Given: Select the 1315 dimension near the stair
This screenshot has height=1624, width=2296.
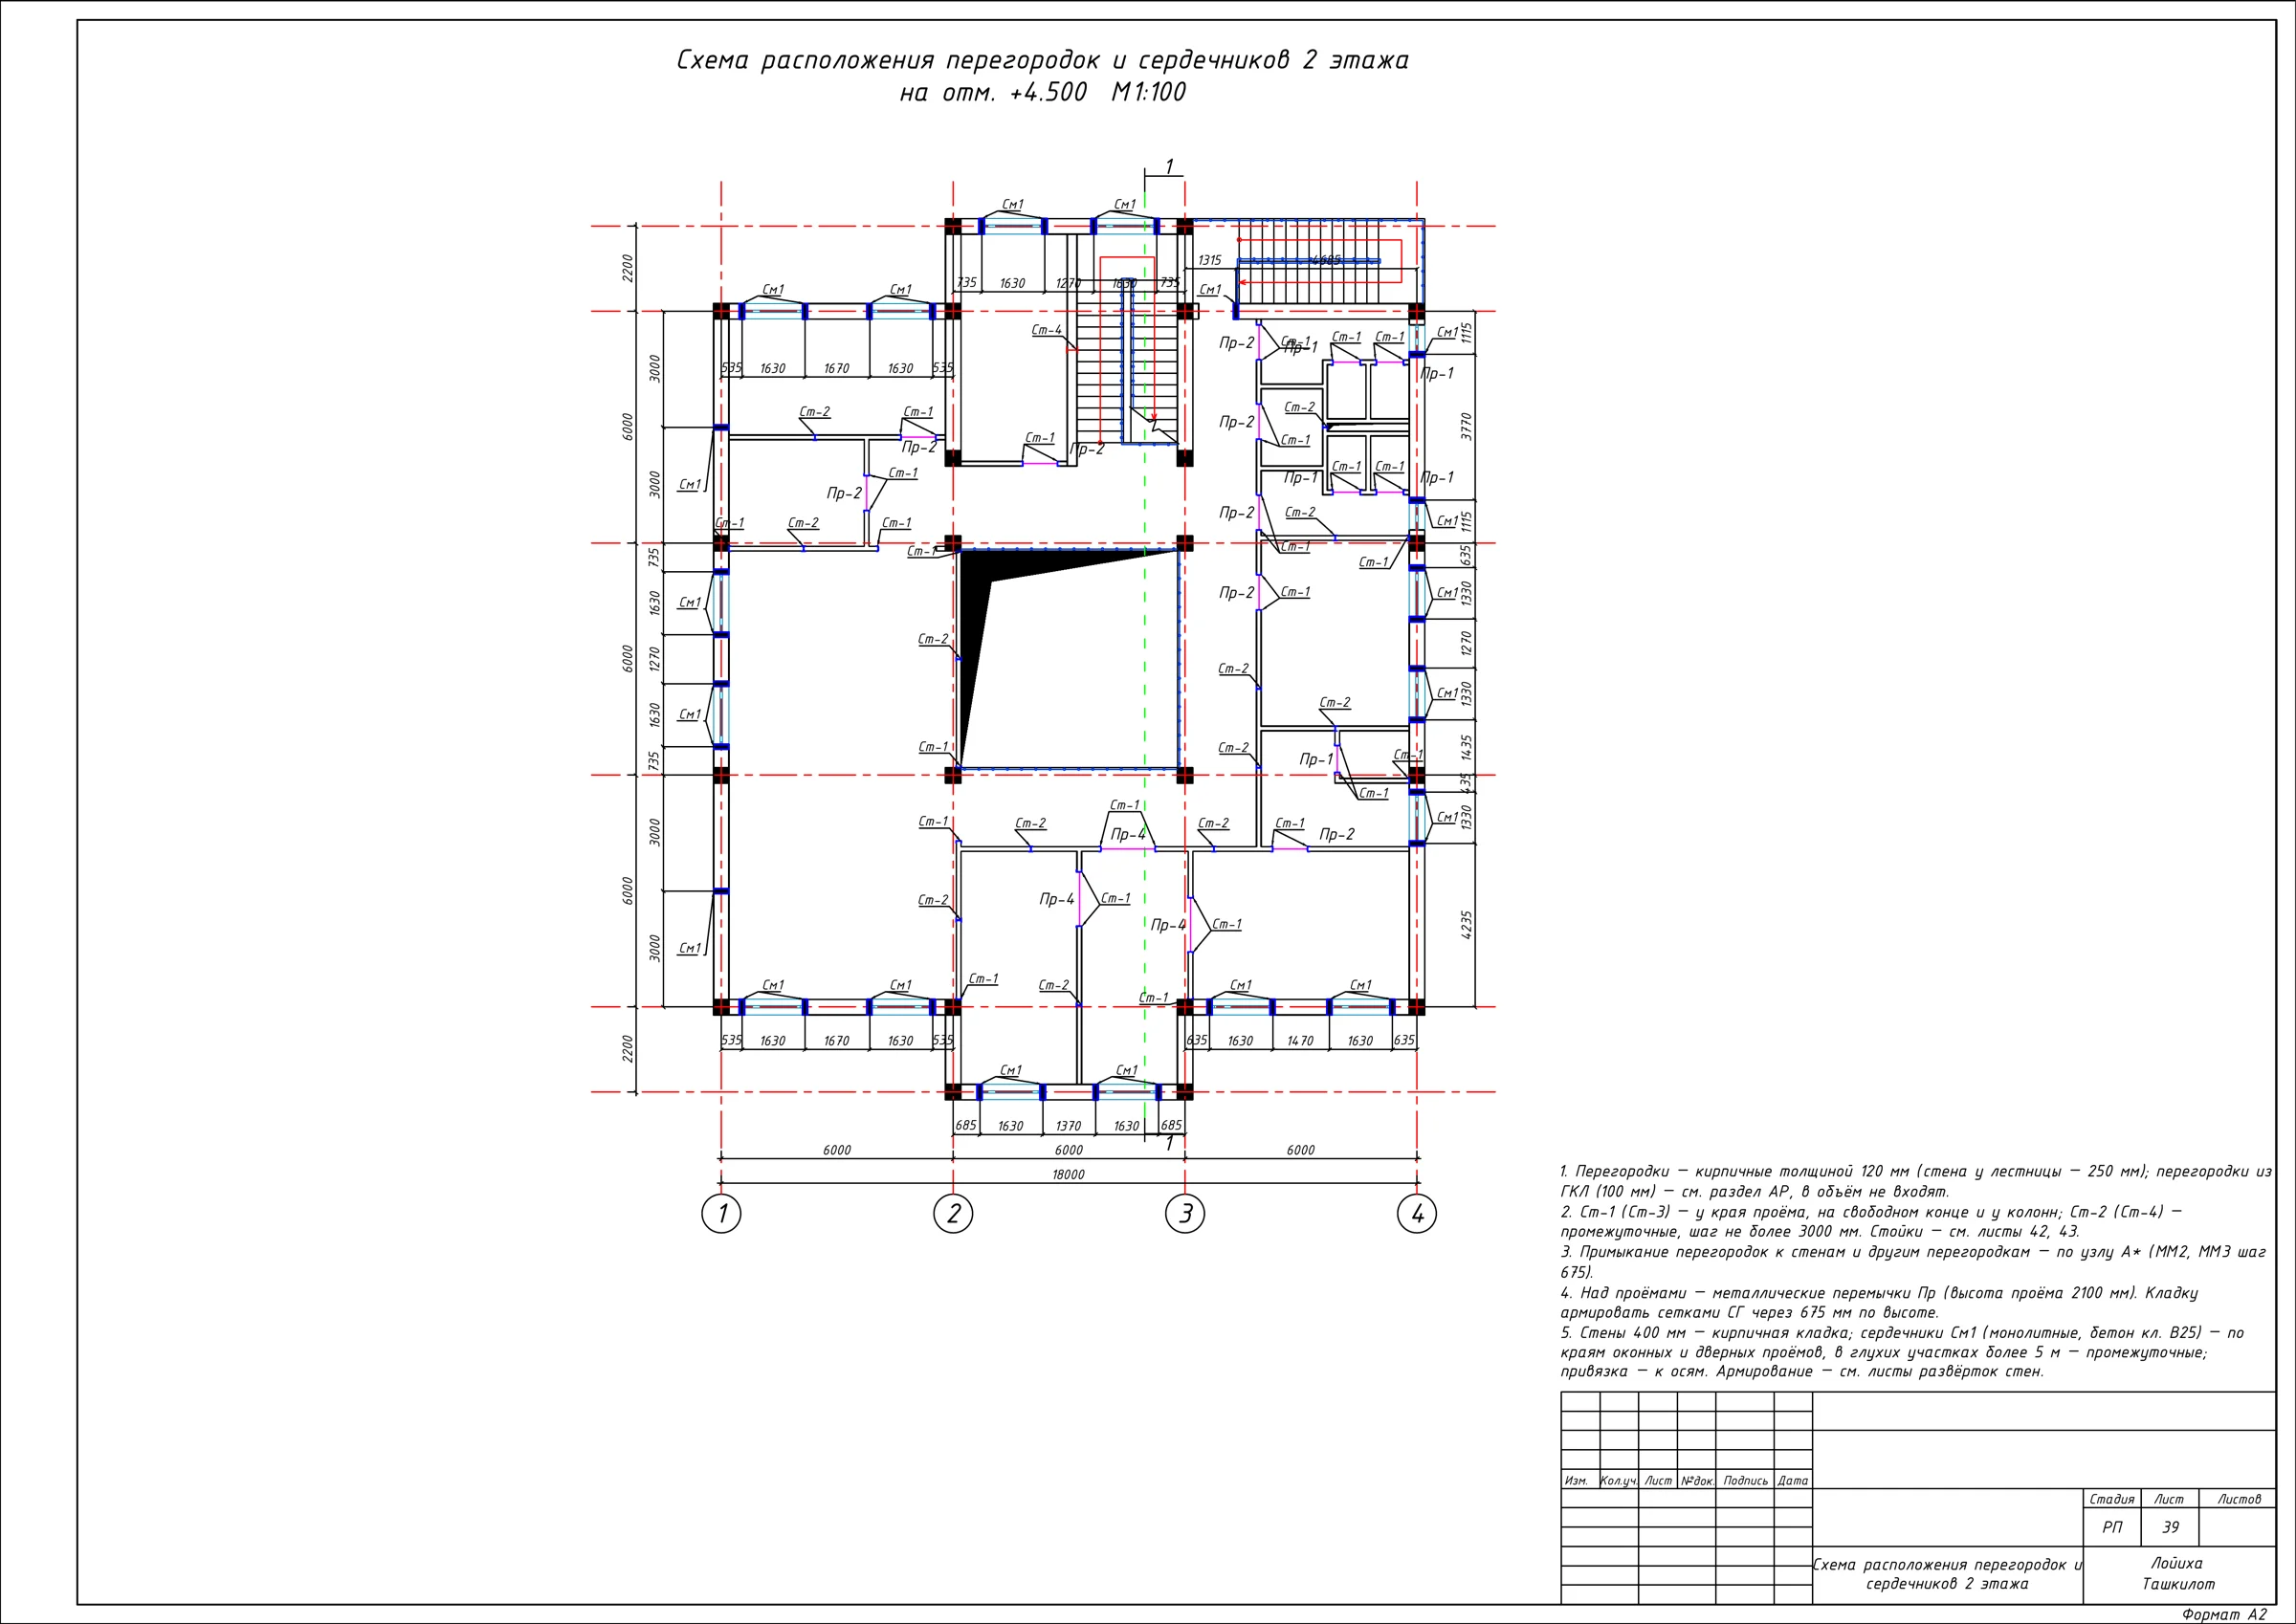Looking at the screenshot, I should point(1210,260).
